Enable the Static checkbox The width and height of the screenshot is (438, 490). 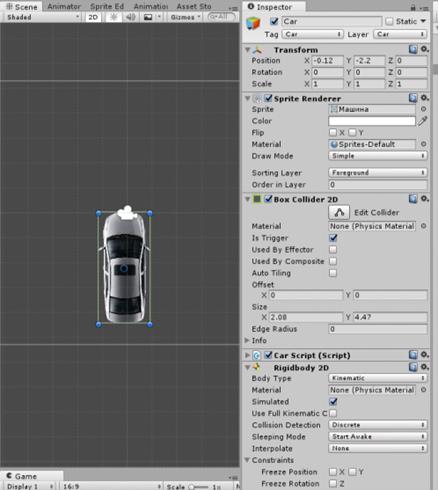389,21
